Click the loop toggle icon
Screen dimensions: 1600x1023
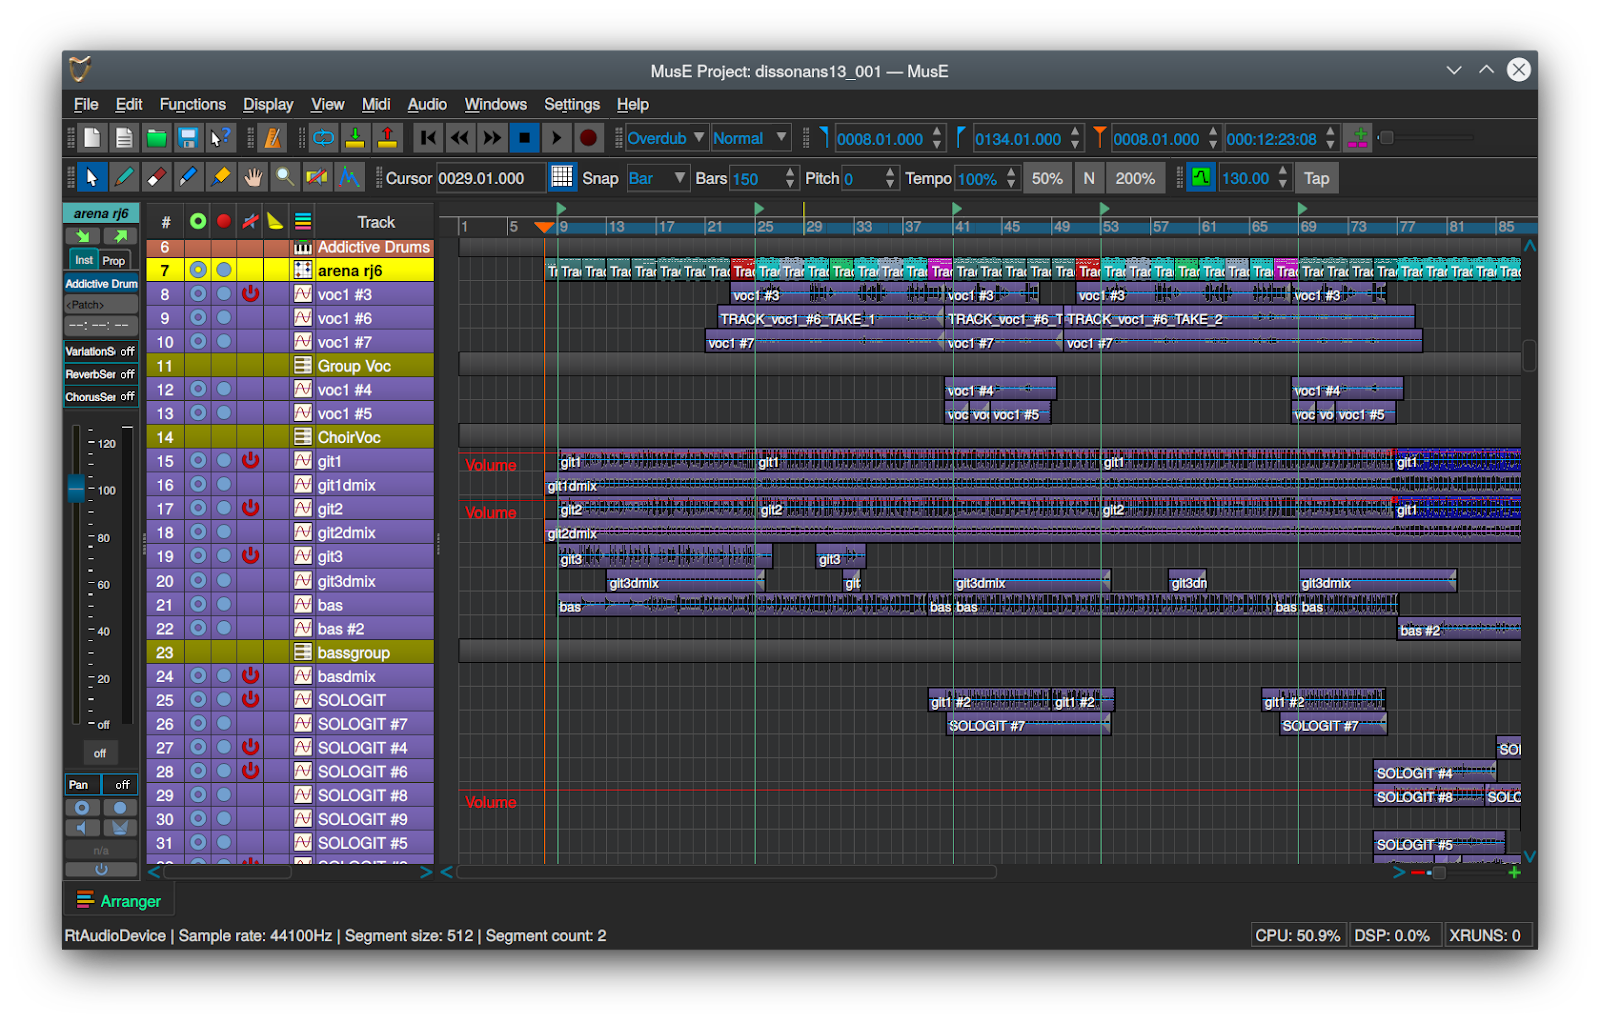pos(324,138)
